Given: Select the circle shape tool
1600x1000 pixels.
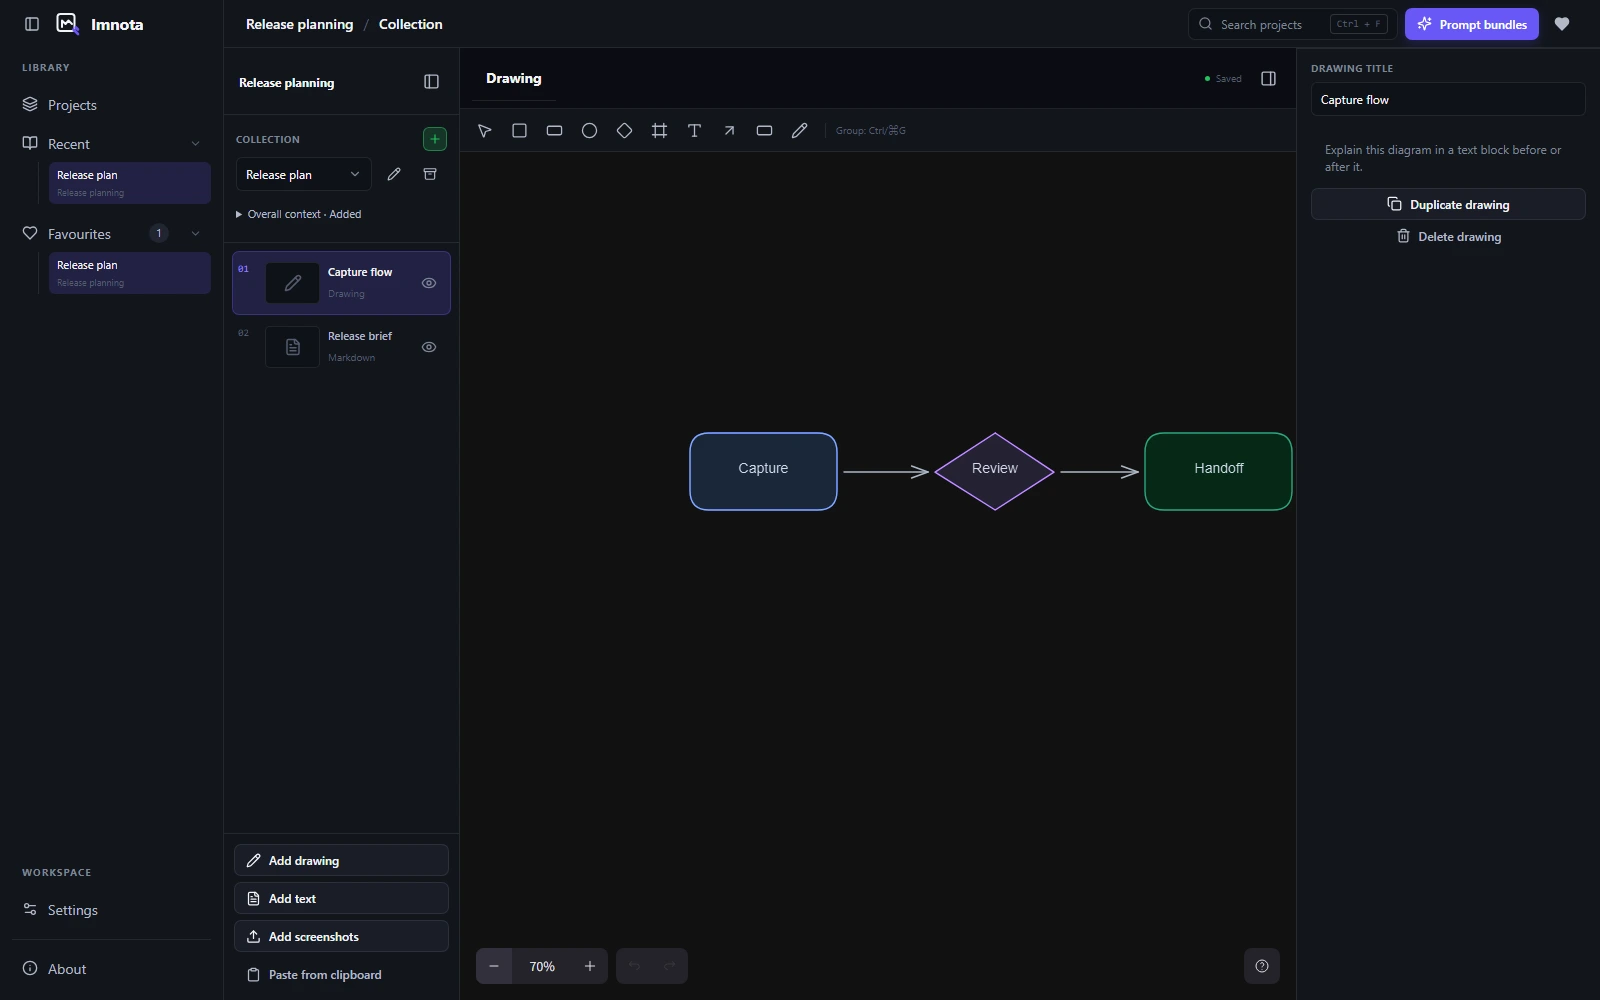Looking at the screenshot, I should pos(589,131).
